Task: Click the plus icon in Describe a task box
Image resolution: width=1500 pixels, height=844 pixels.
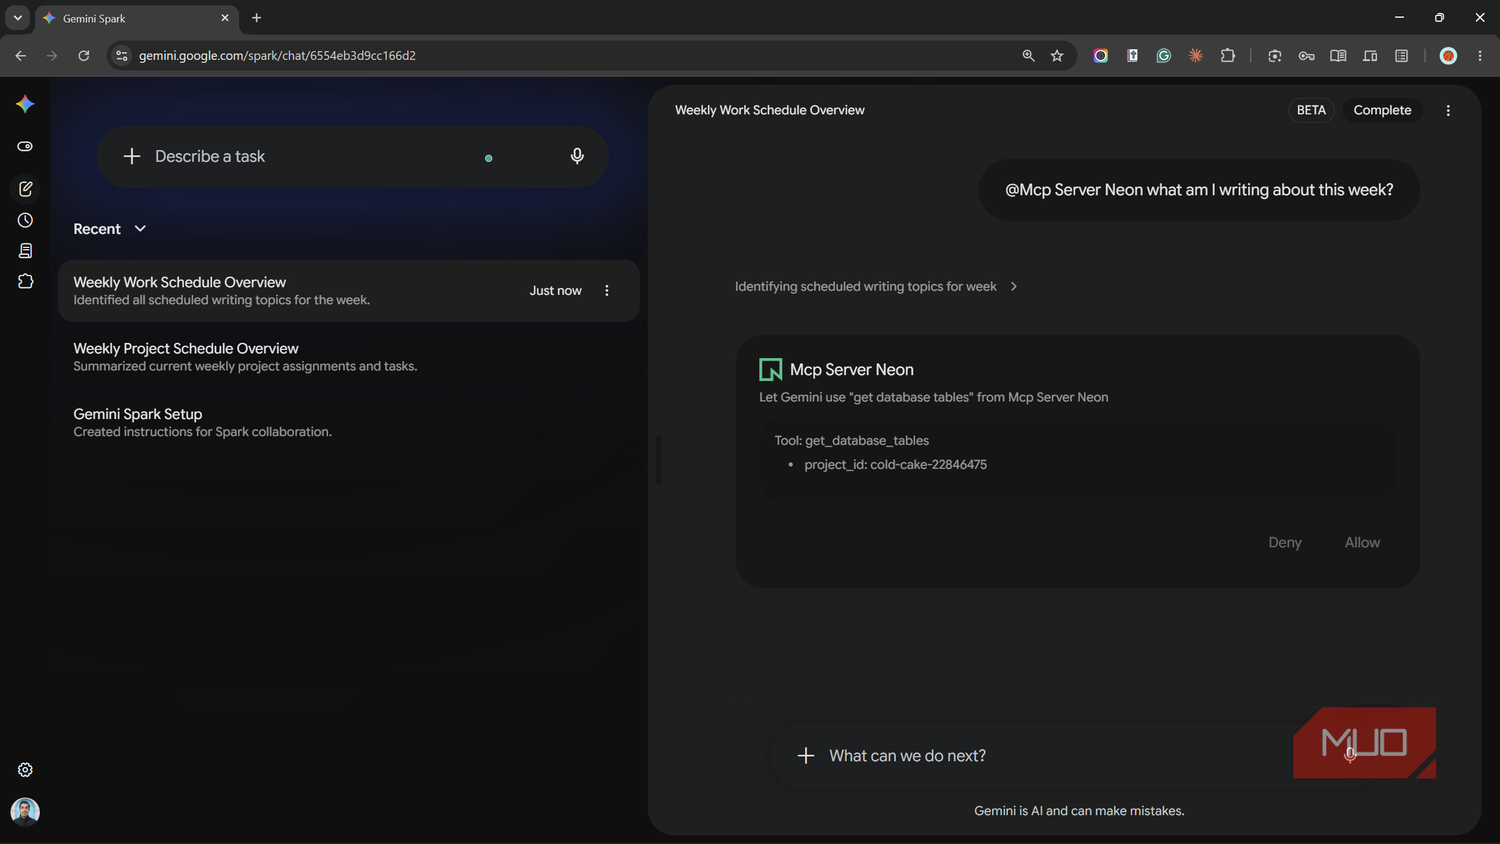Action: [132, 156]
